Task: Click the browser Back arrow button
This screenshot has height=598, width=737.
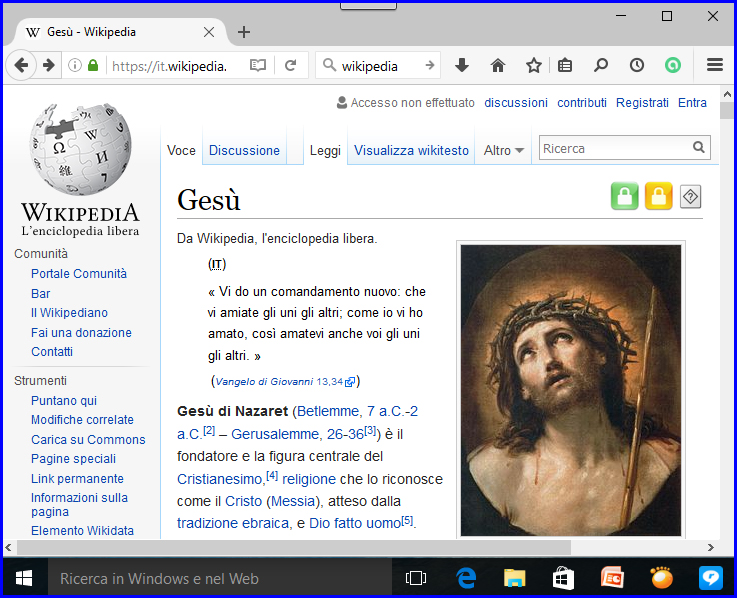Action: pyautogui.click(x=21, y=65)
